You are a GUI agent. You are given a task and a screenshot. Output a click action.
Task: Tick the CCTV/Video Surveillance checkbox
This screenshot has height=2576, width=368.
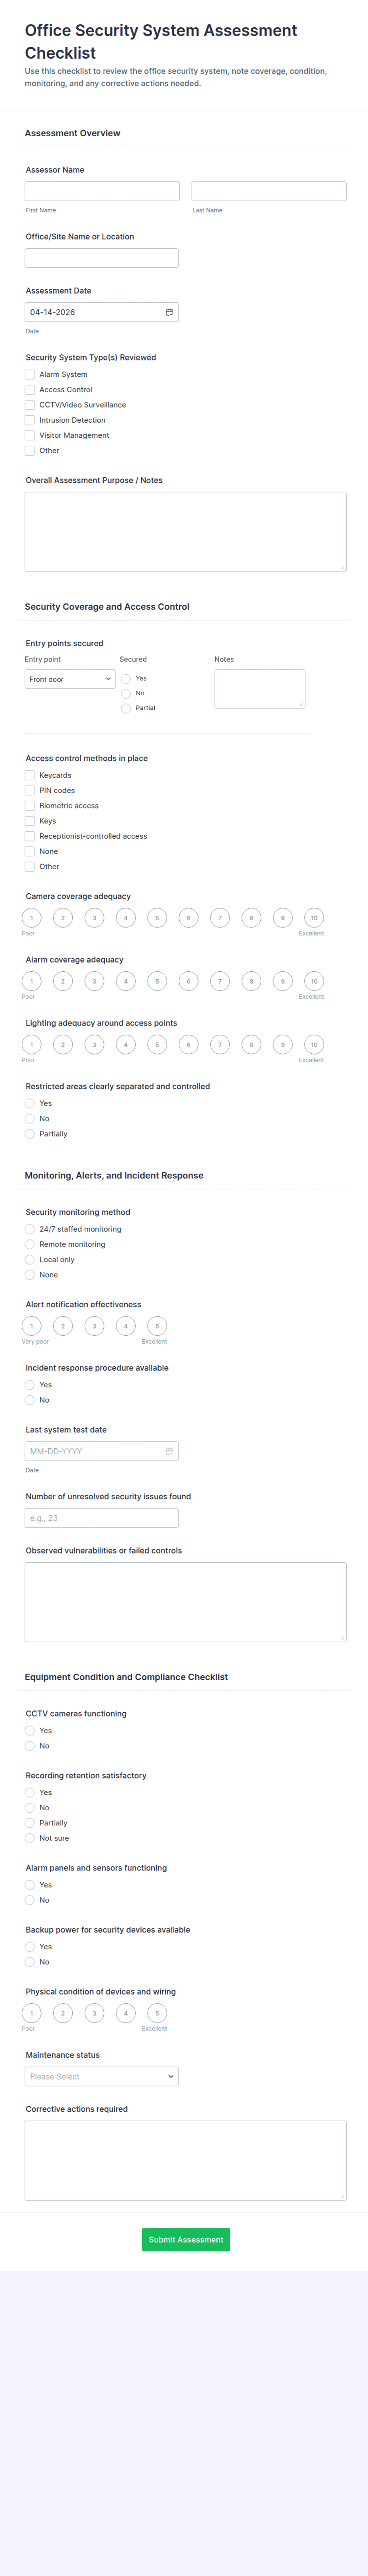30,405
